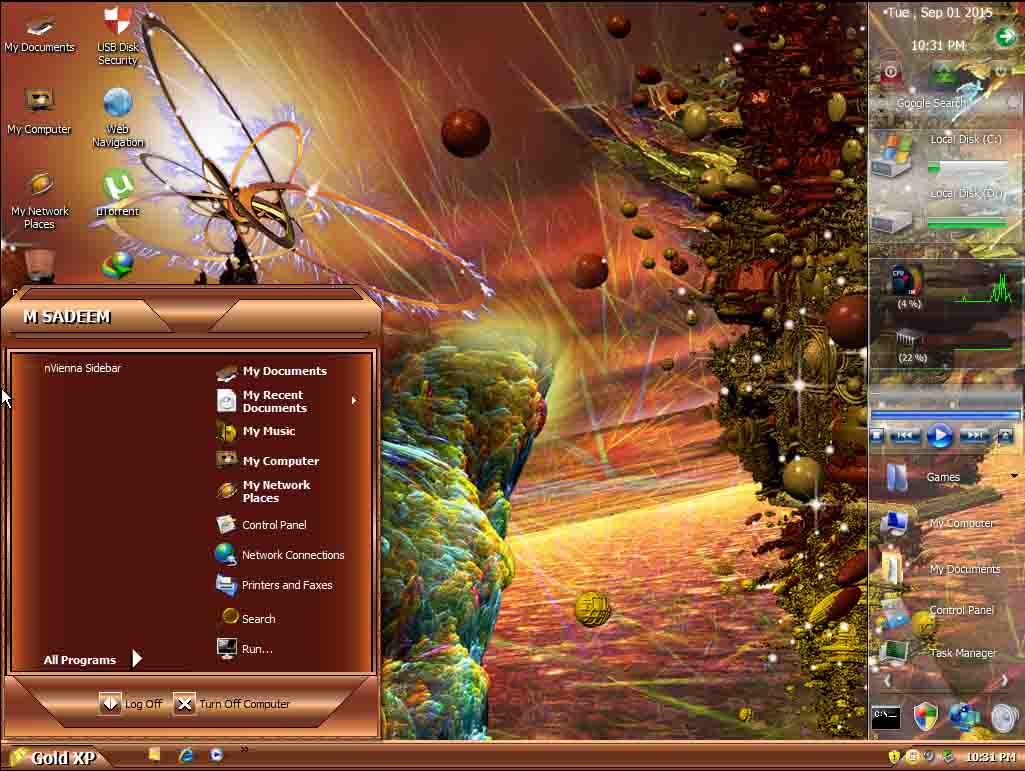Click green recycle icon in sidebar

point(945,71)
